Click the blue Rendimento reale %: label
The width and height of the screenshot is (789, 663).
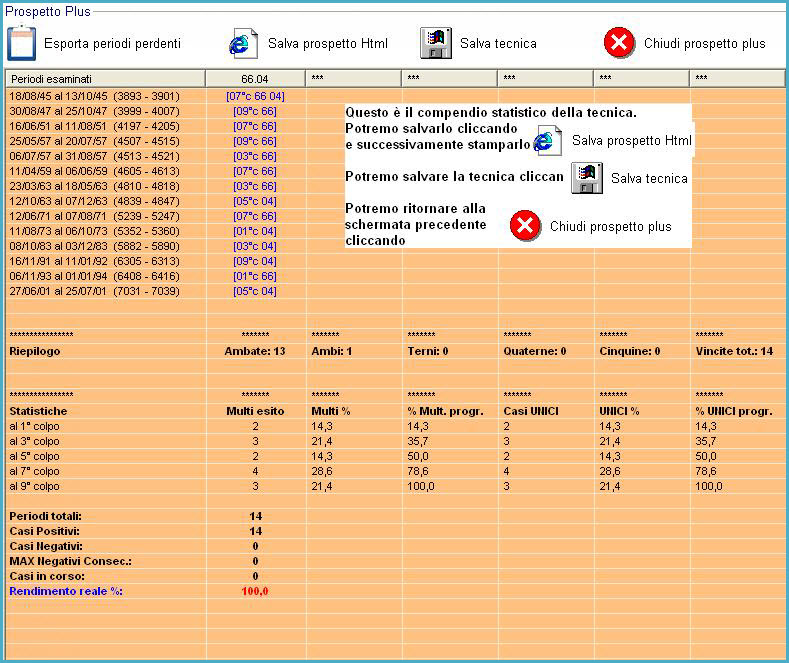click(66, 591)
